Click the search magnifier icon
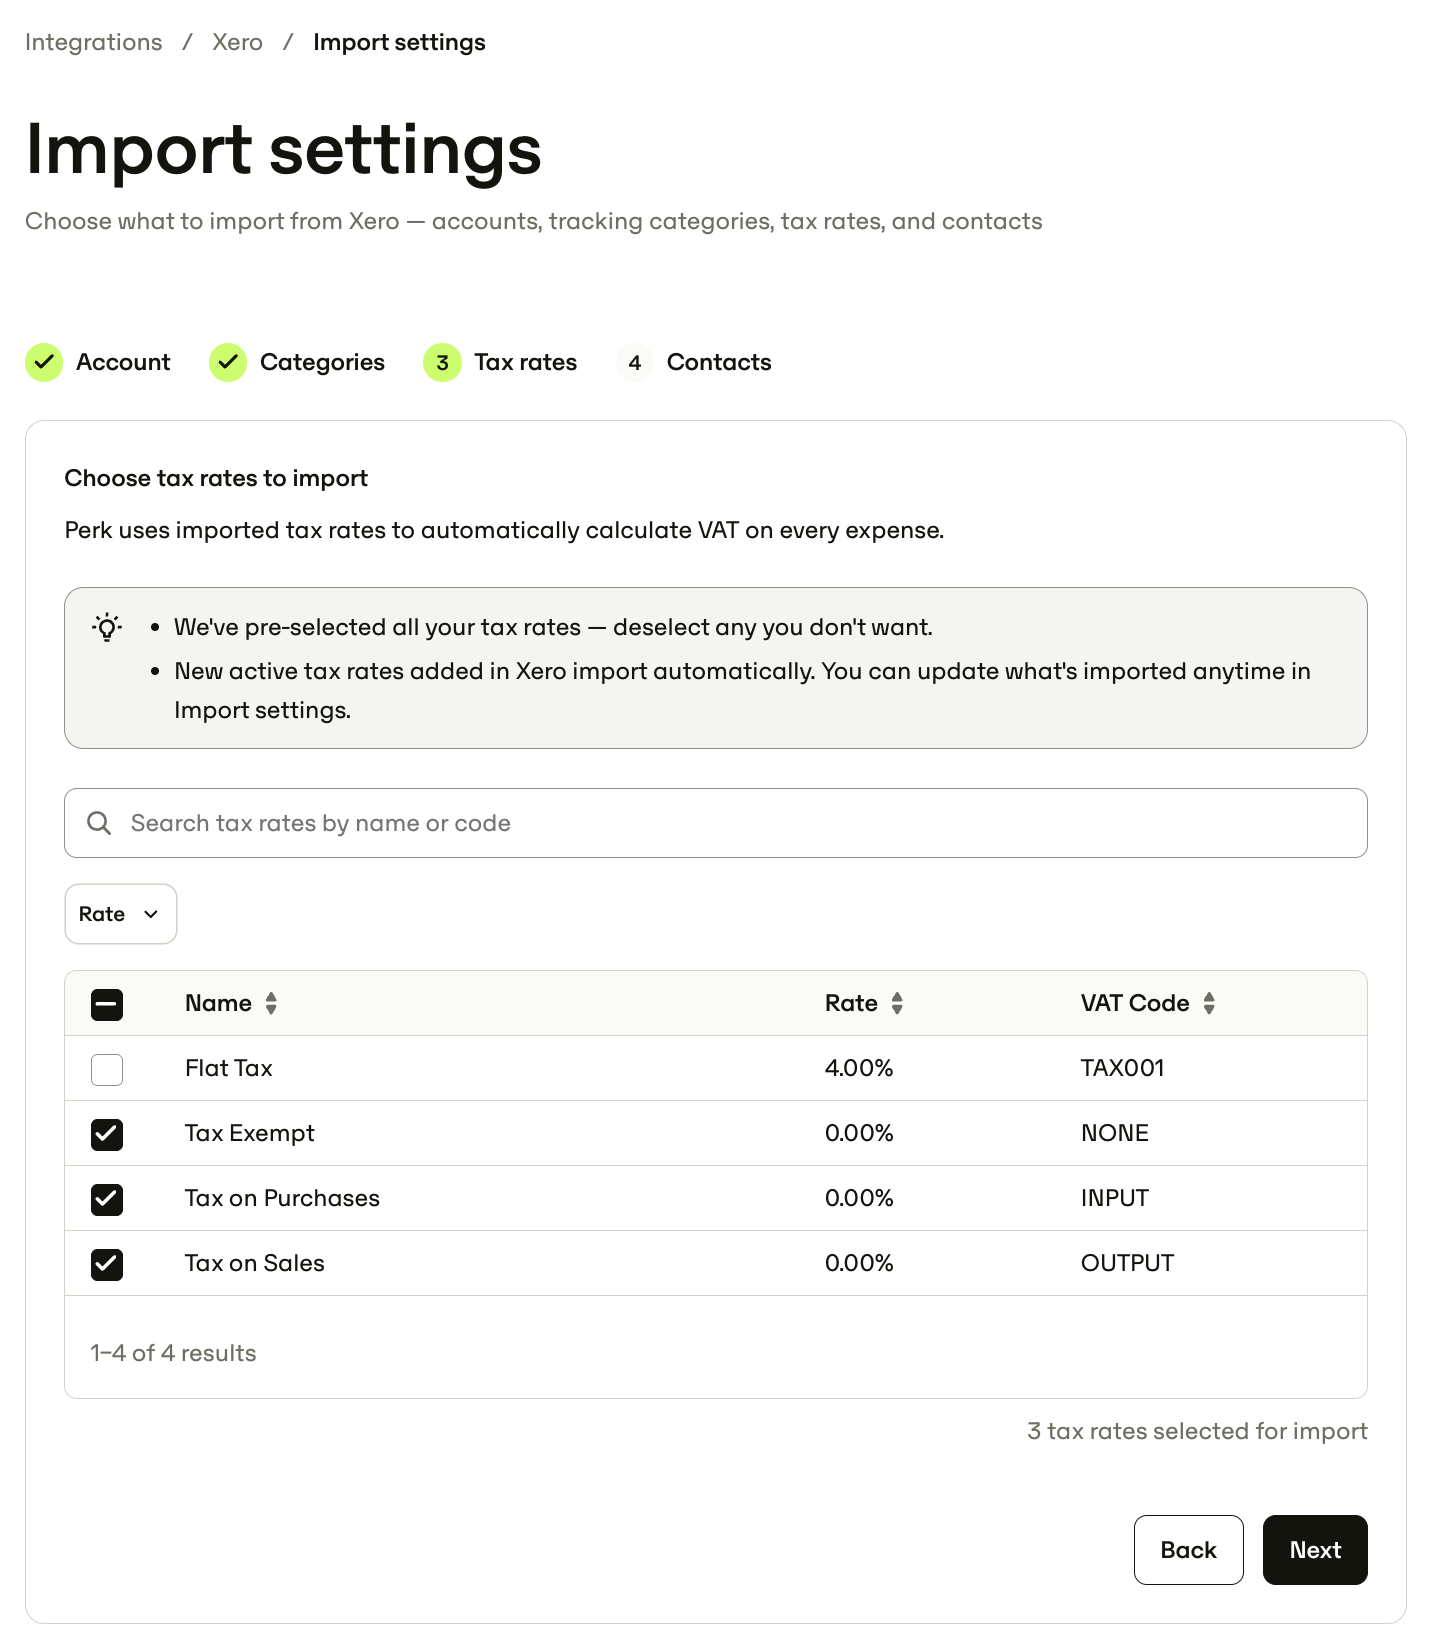This screenshot has height=1644, width=1430. click(99, 823)
